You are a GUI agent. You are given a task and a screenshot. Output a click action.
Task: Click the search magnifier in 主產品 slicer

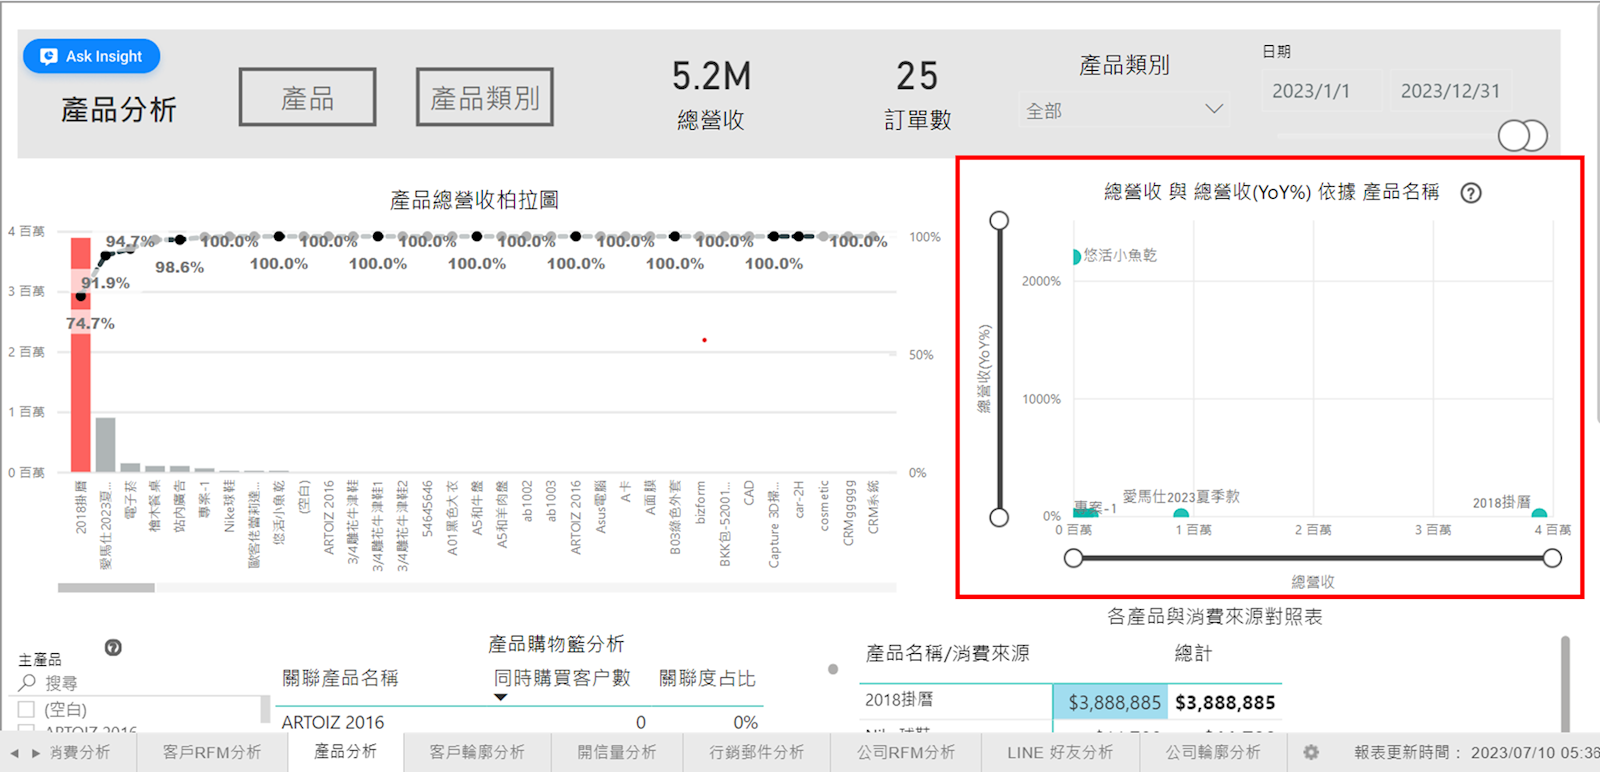(27, 683)
